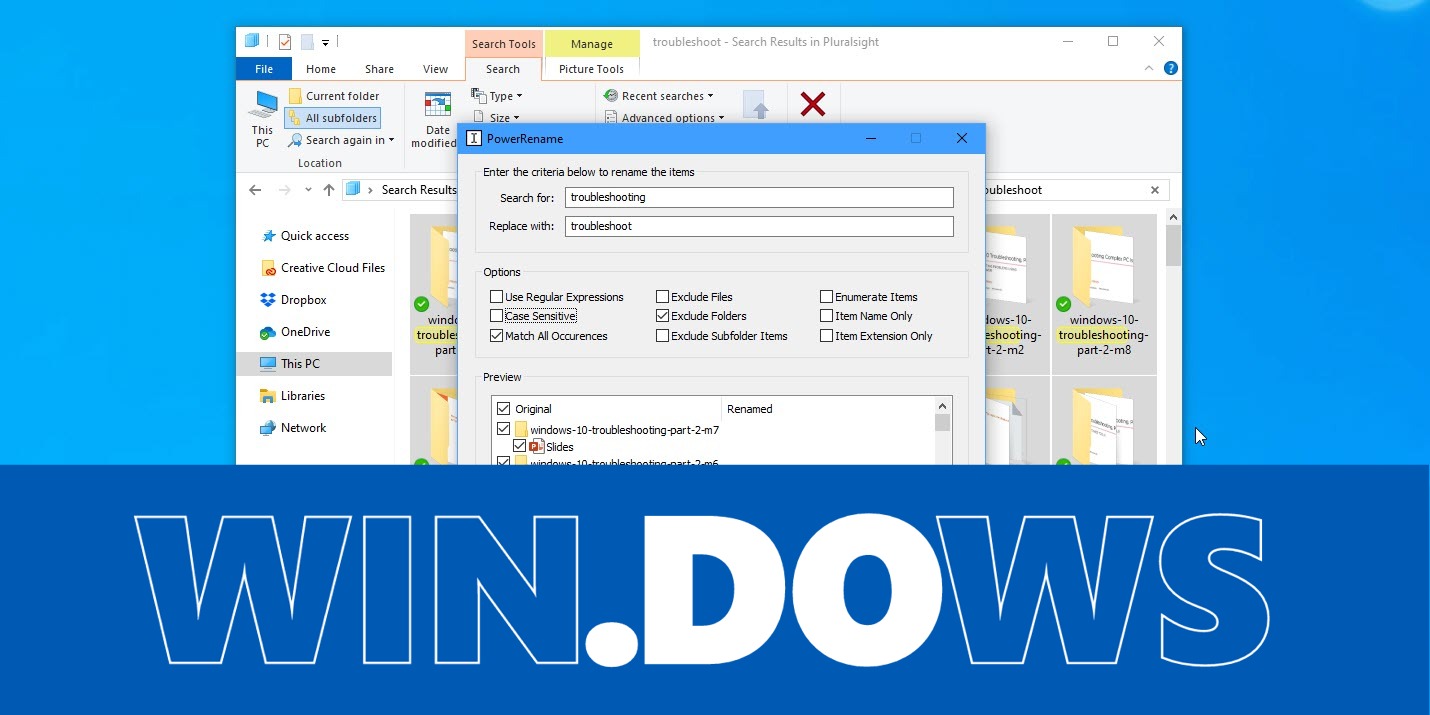Click Explorer help question mark icon
Viewport: 1430px width, 715px height.
point(1170,69)
